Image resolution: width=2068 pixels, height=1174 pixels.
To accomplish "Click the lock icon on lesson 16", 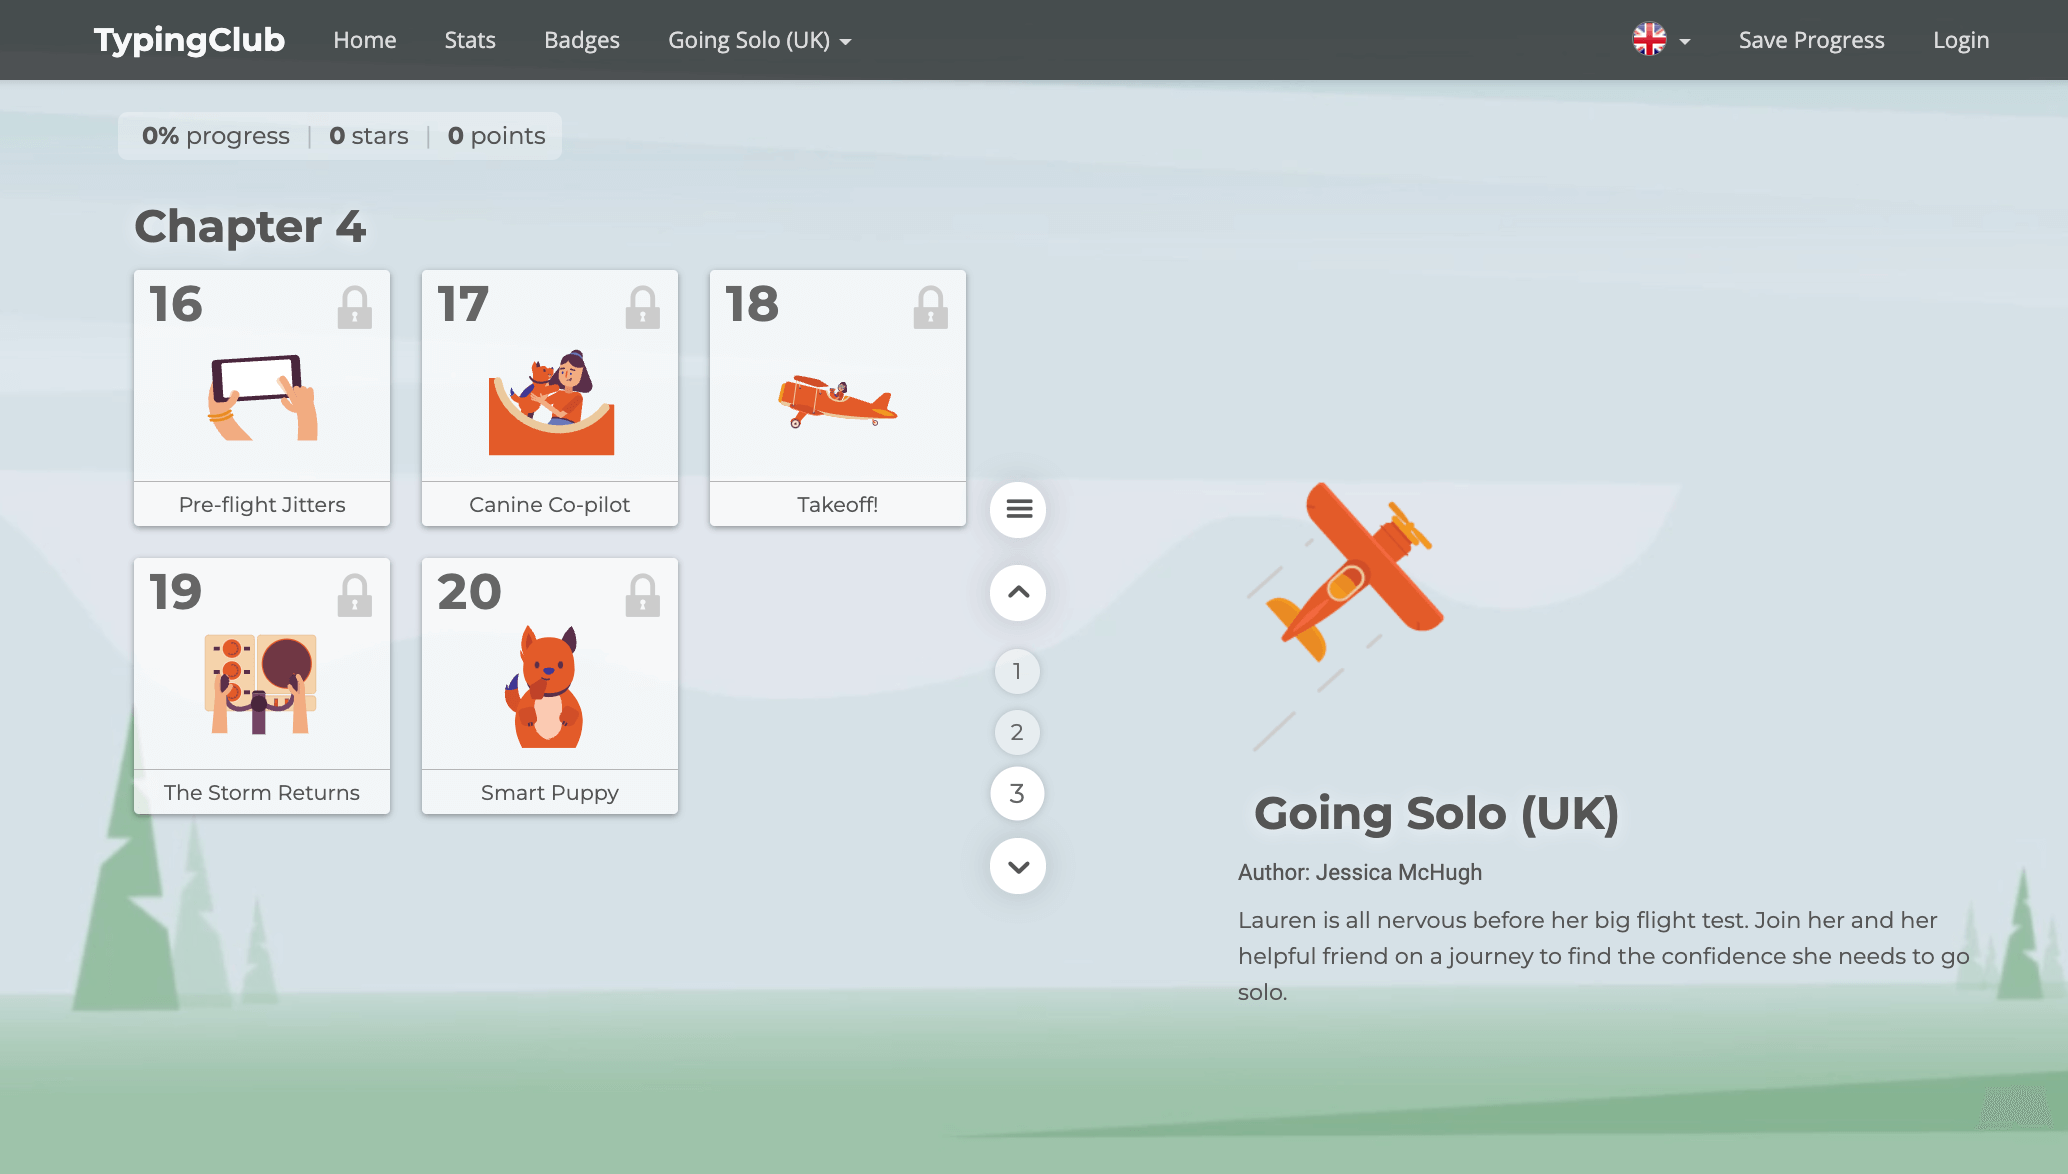I will pos(354,308).
